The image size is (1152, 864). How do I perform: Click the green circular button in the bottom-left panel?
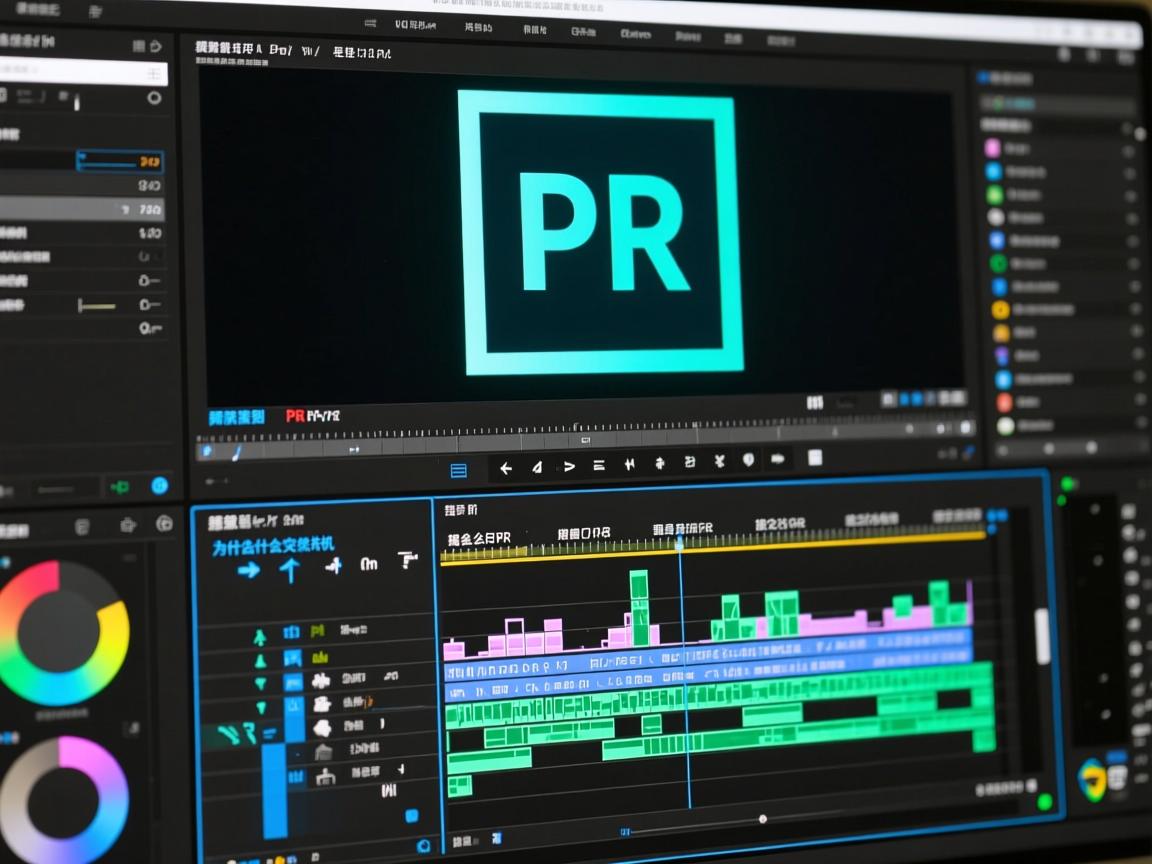coord(159,486)
